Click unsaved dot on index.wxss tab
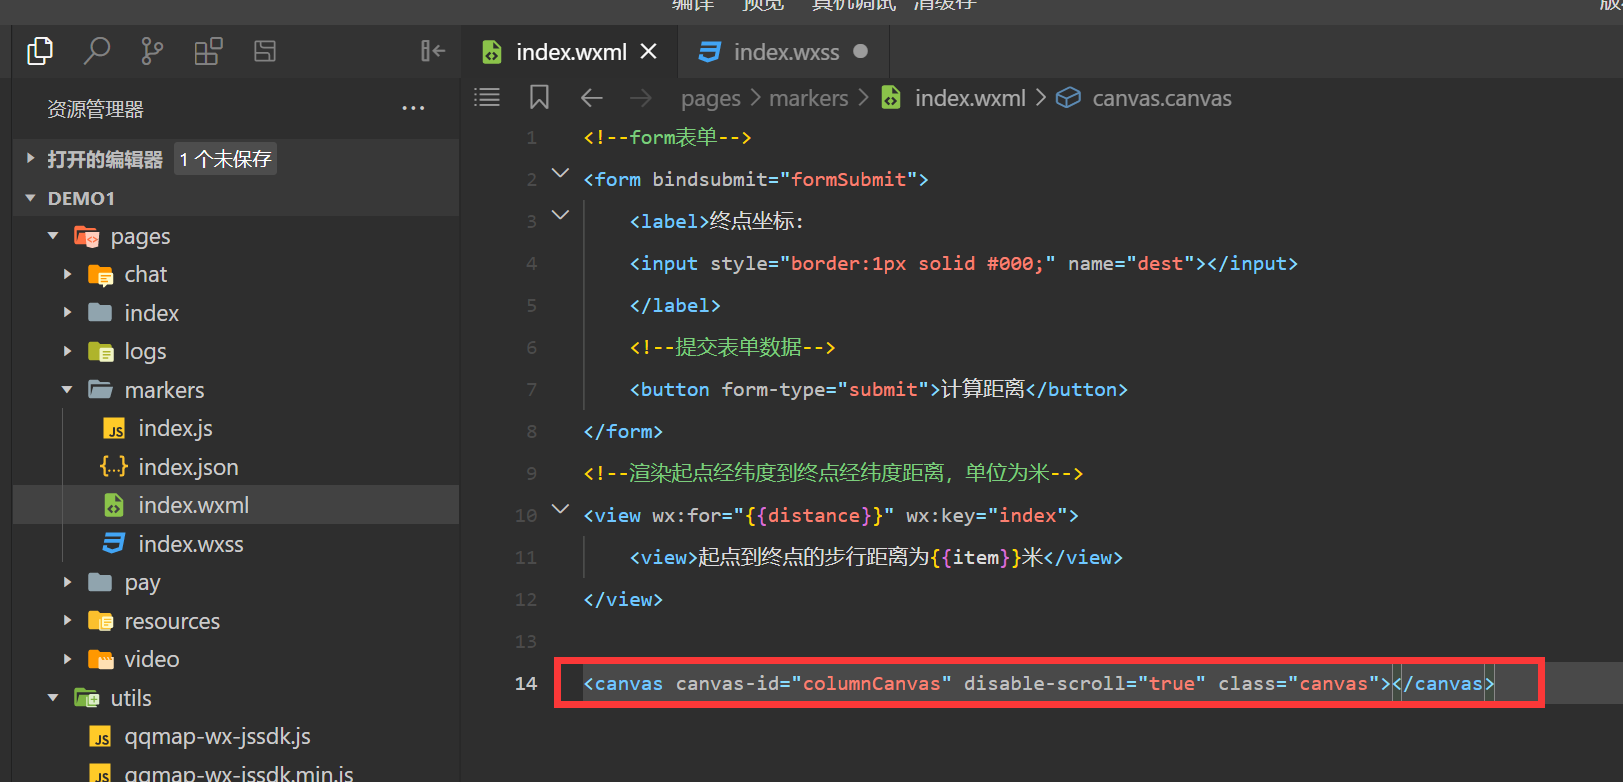 point(861,51)
